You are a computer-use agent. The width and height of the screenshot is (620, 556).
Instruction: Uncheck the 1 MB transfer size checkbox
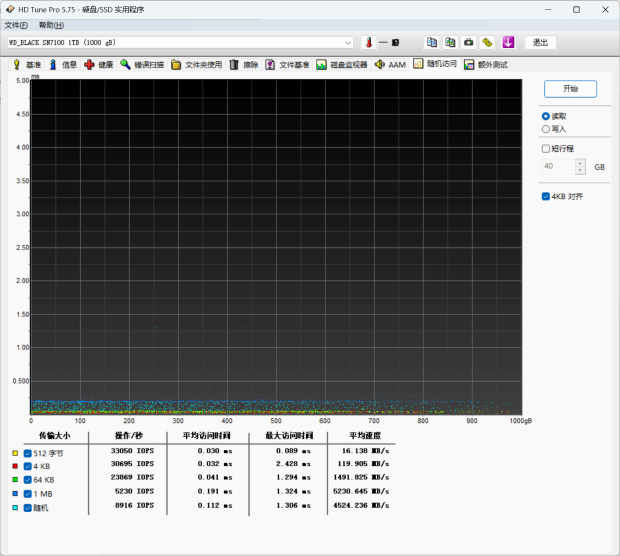pyautogui.click(x=28, y=494)
